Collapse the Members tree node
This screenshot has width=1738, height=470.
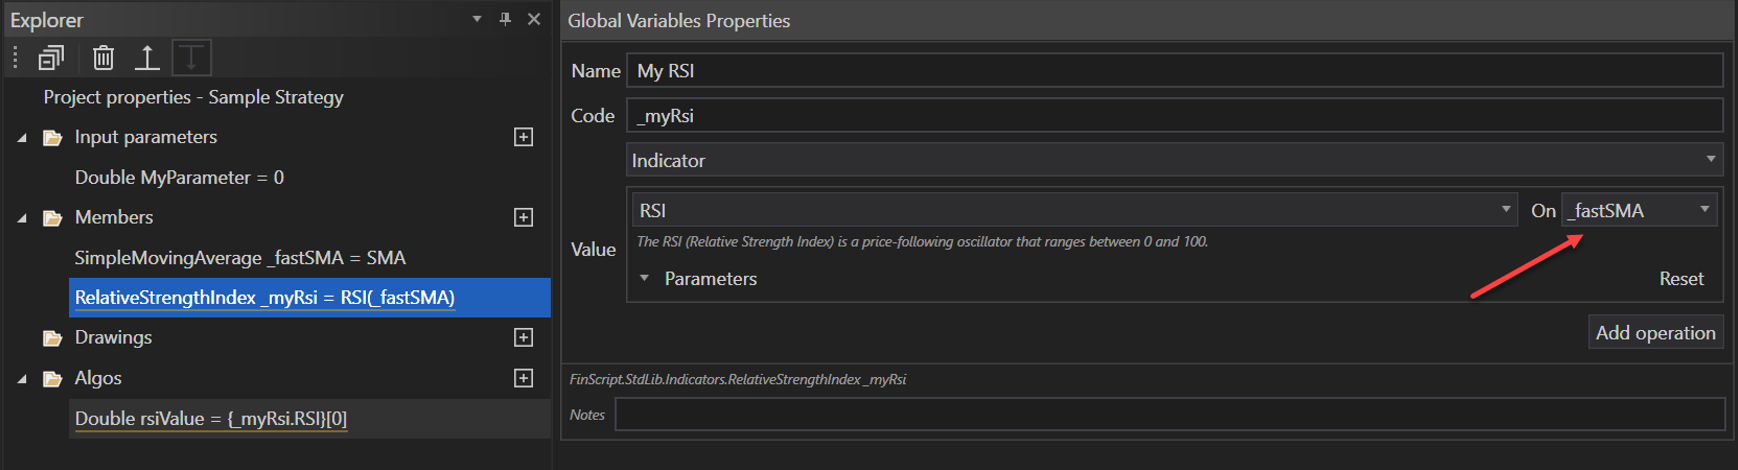22,218
